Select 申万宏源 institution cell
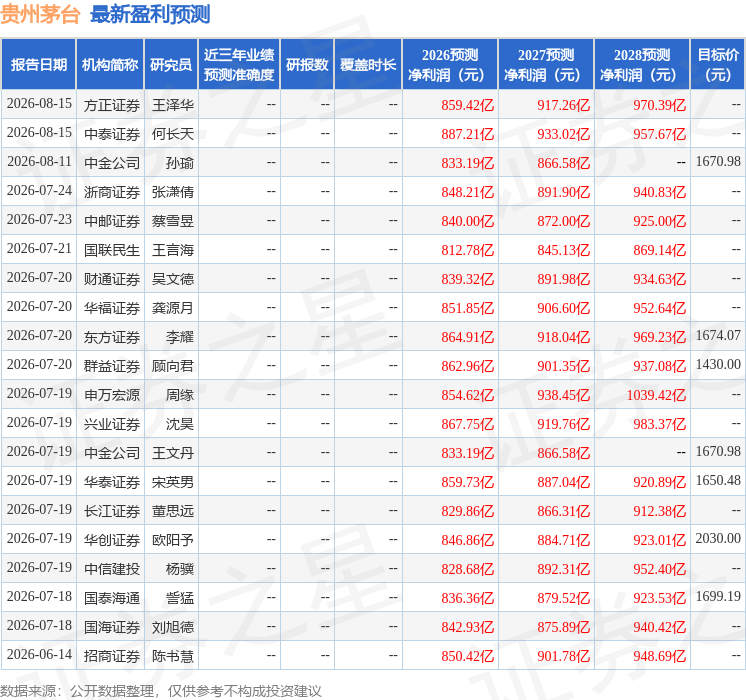The width and height of the screenshot is (746, 700). click(x=112, y=395)
